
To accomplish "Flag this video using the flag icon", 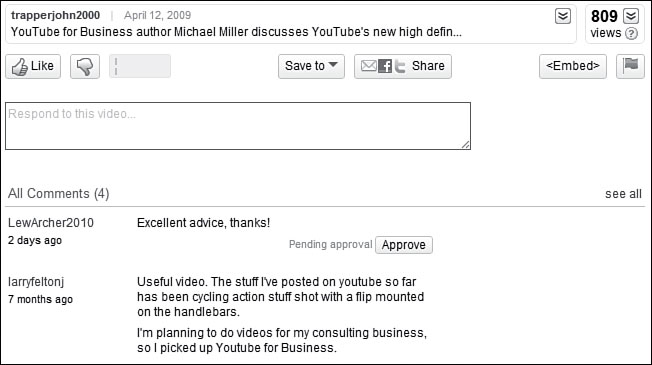I will [x=630, y=66].
